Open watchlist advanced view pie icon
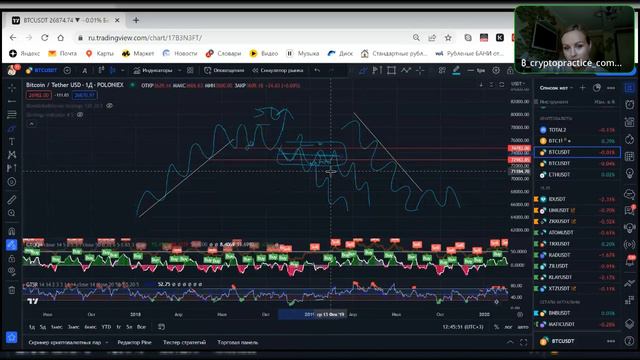Viewport: 640px width, 360px height. [x=597, y=88]
